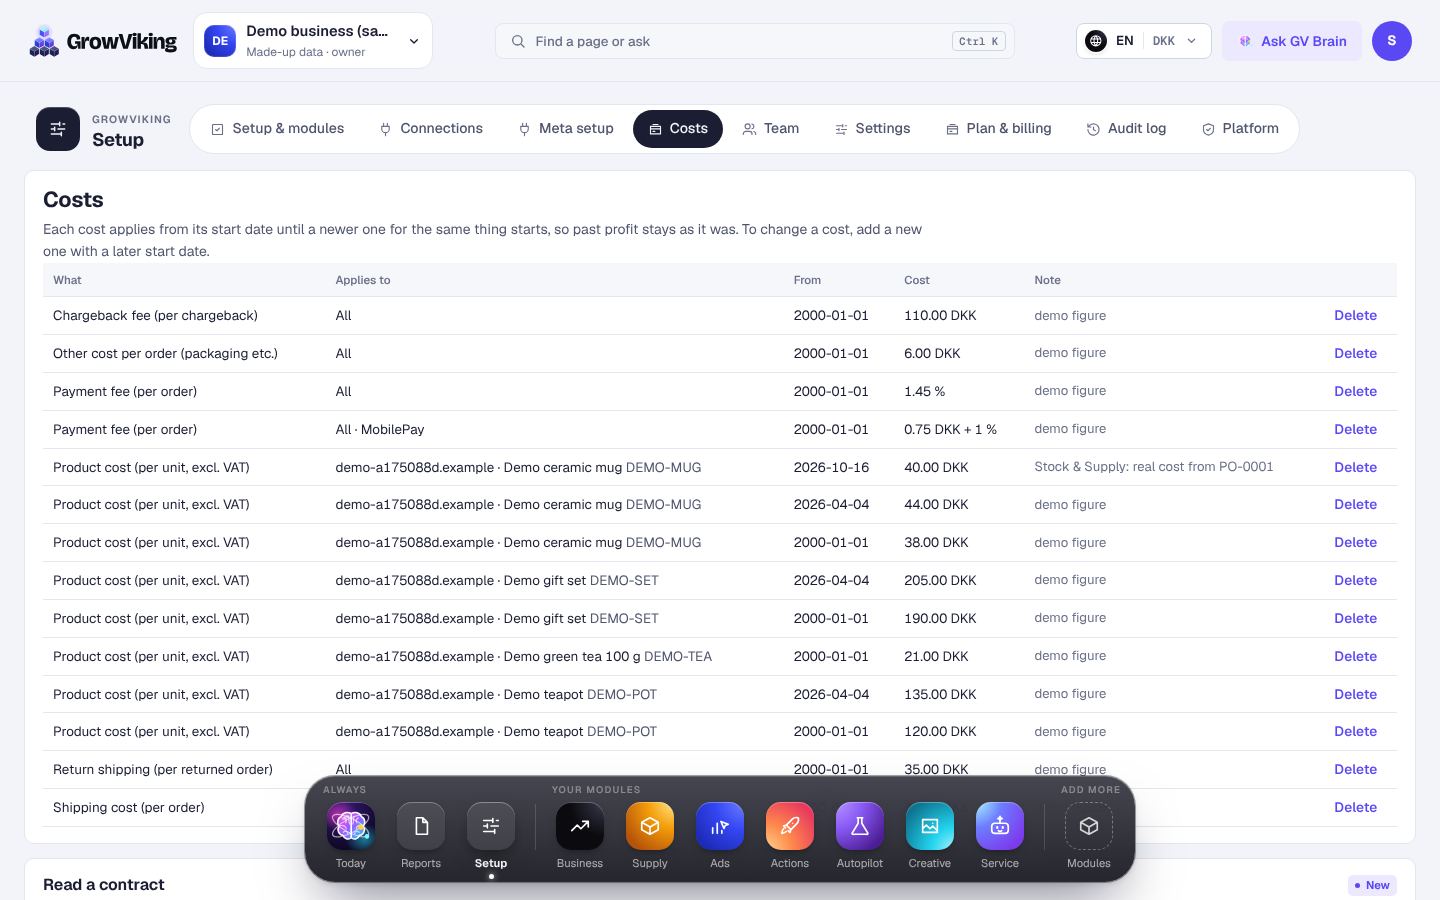Switch to the Settings tab

click(873, 129)
